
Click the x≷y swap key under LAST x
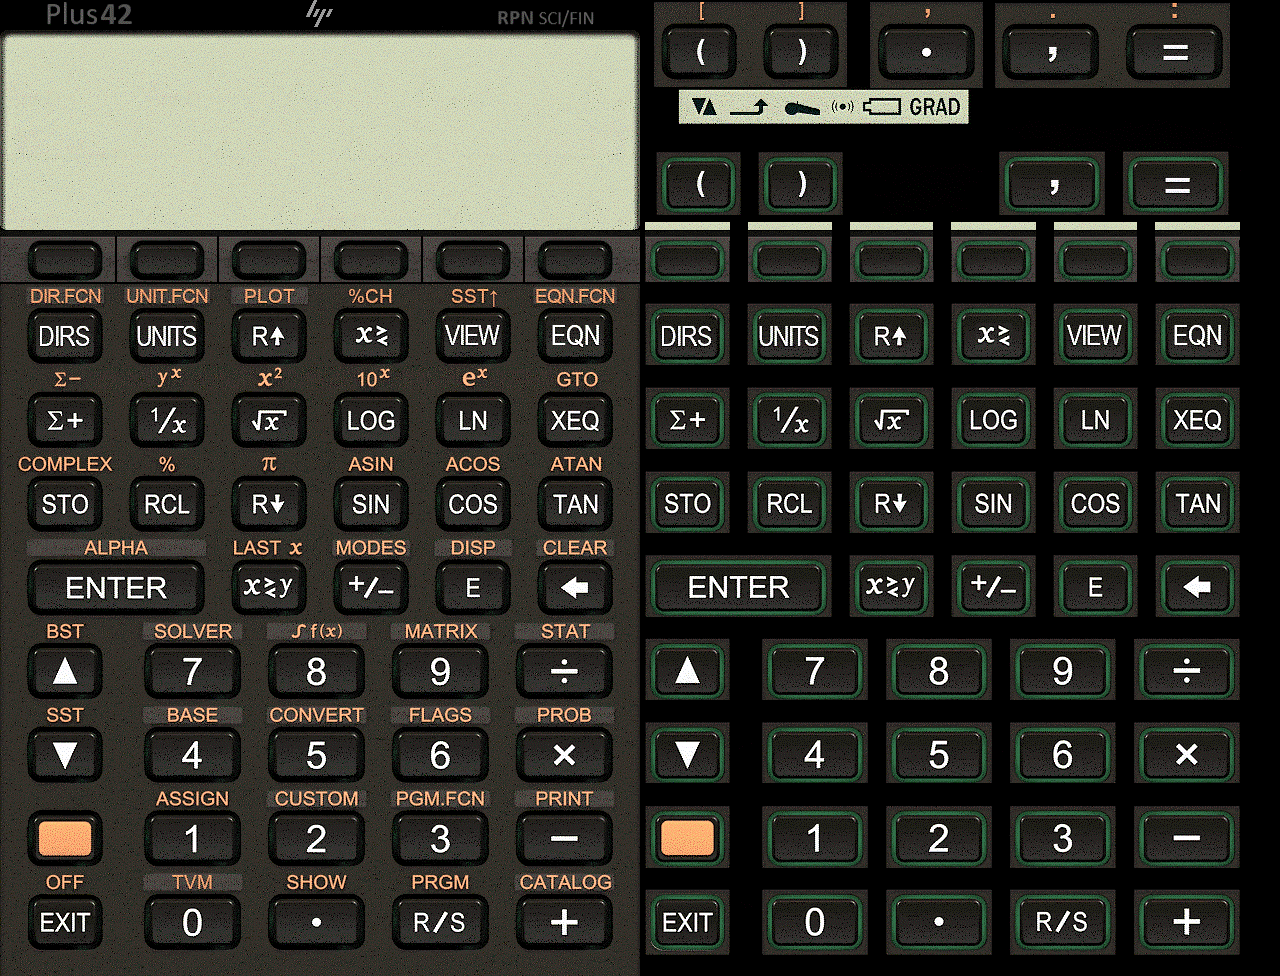click(x=269, y=587)
